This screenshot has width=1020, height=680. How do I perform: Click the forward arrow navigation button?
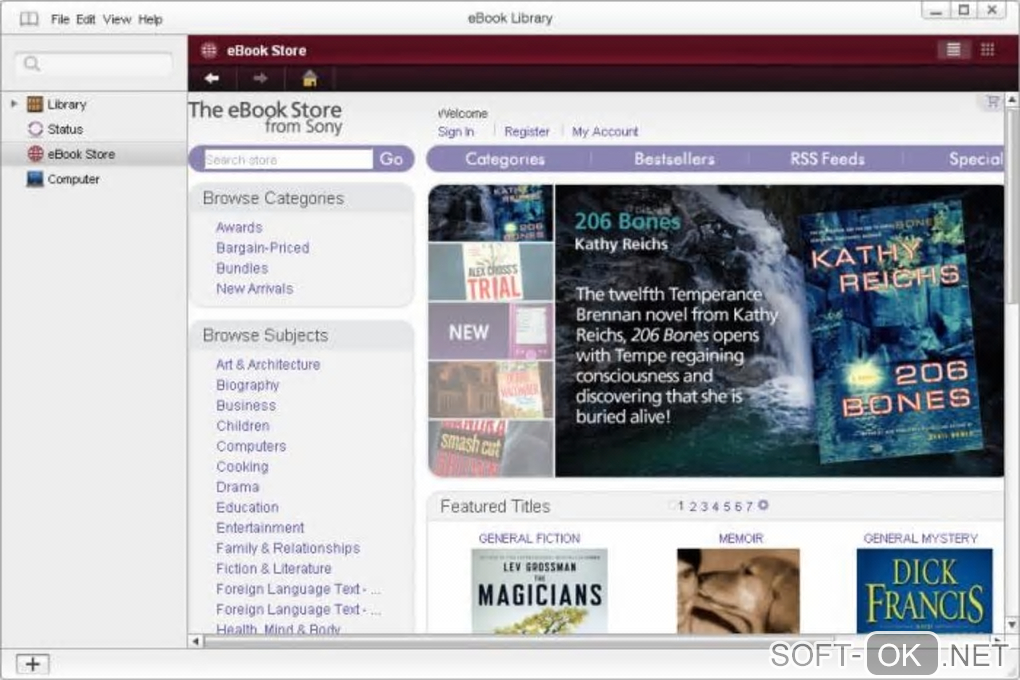point(260,79)
